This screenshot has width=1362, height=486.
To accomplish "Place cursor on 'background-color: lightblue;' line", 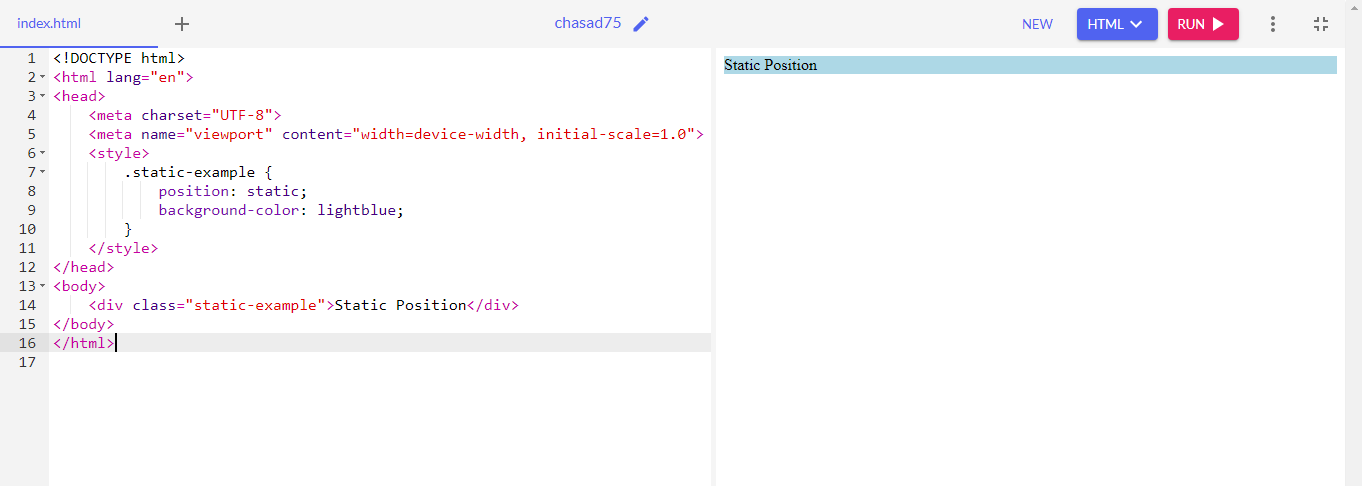I will [281, 210].
